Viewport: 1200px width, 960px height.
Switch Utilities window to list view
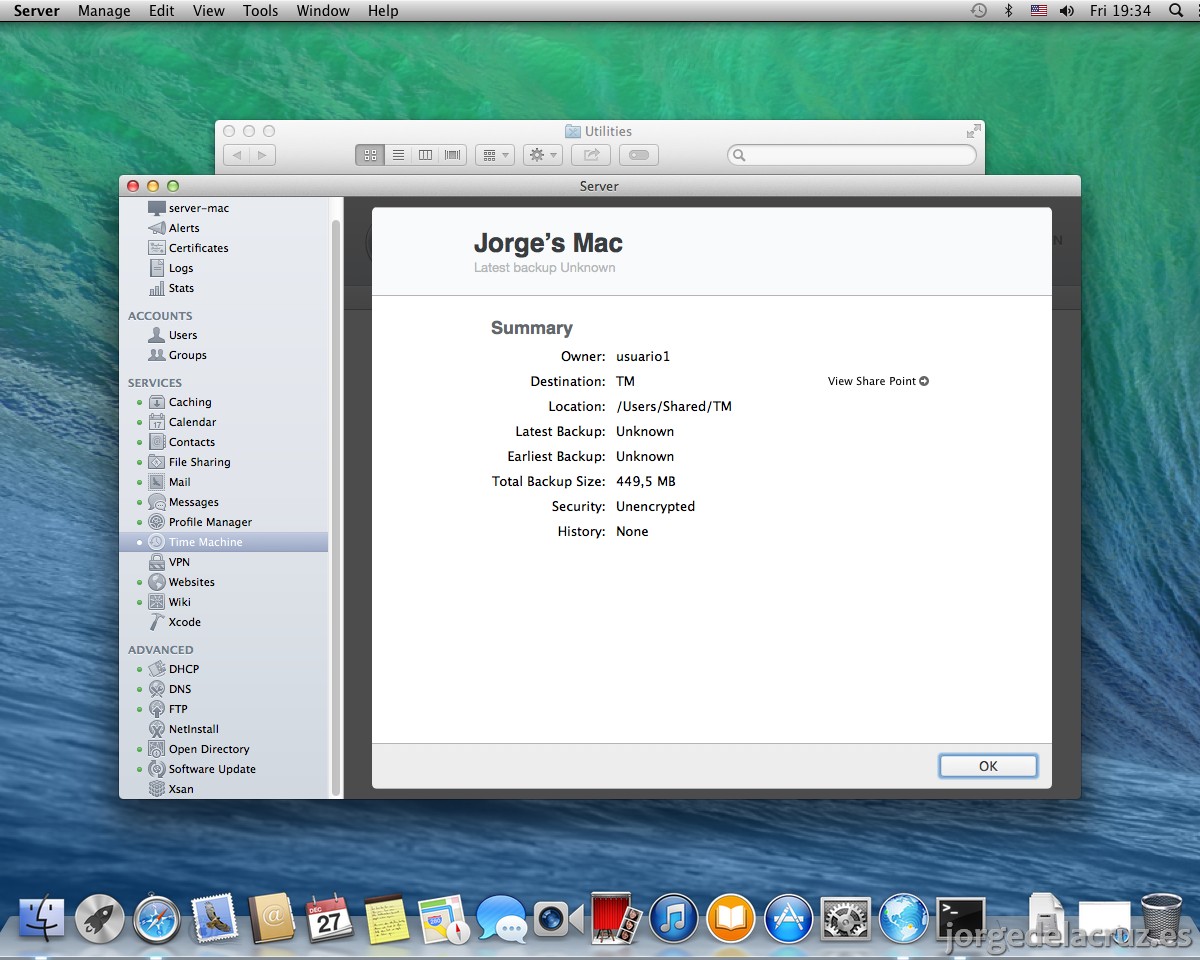pos(398,155)
